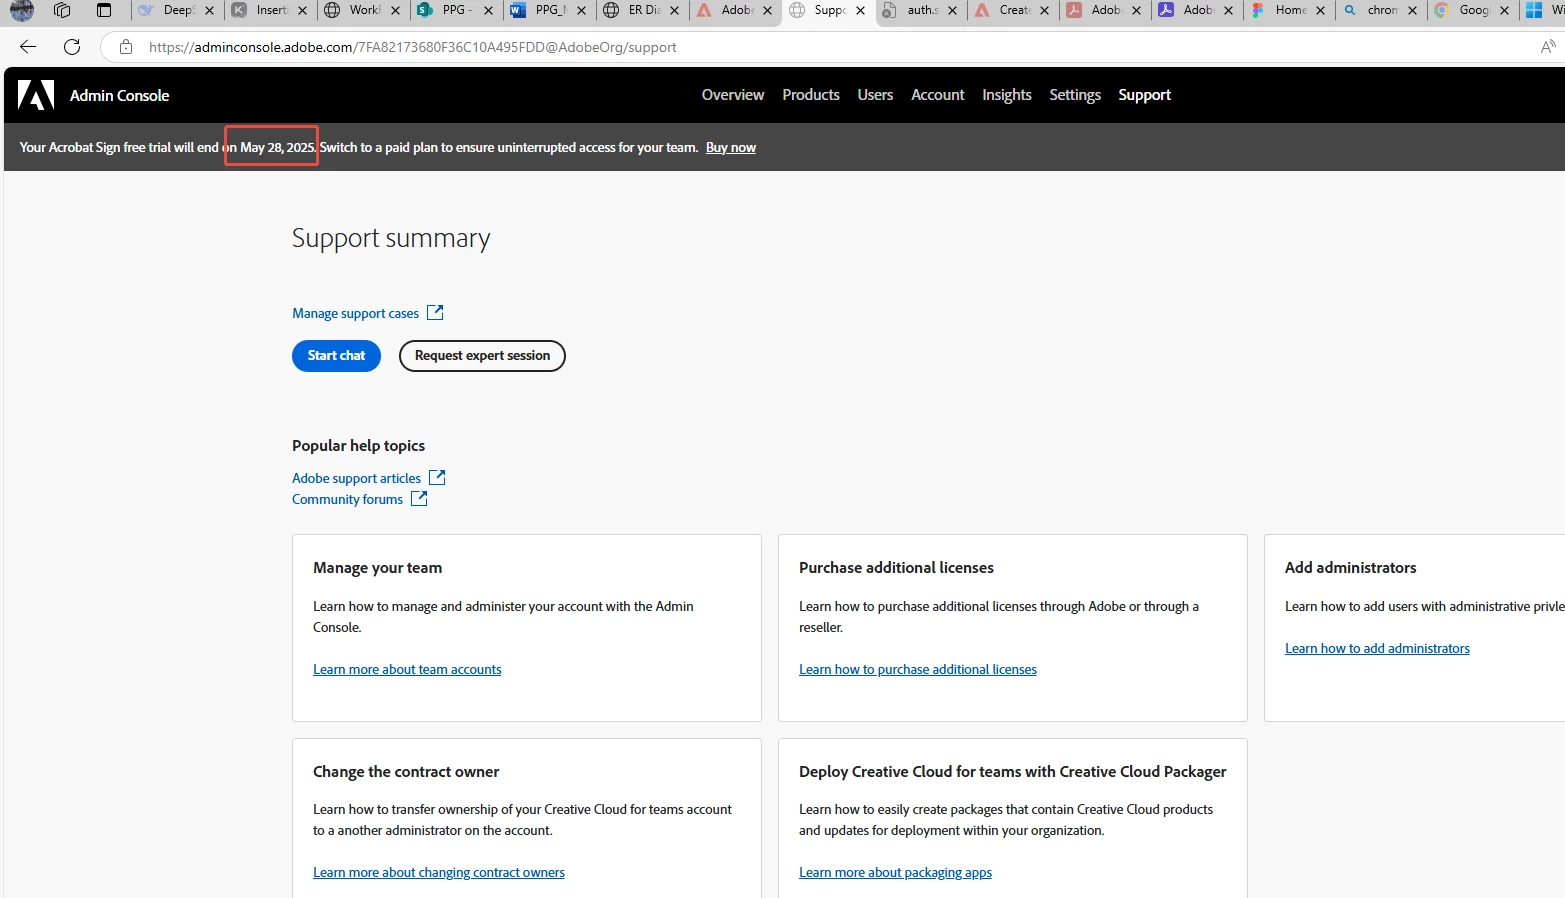Refresh the page with the reload icon
This screenshot has height=898, width=1565.
[x=72, y=47]
